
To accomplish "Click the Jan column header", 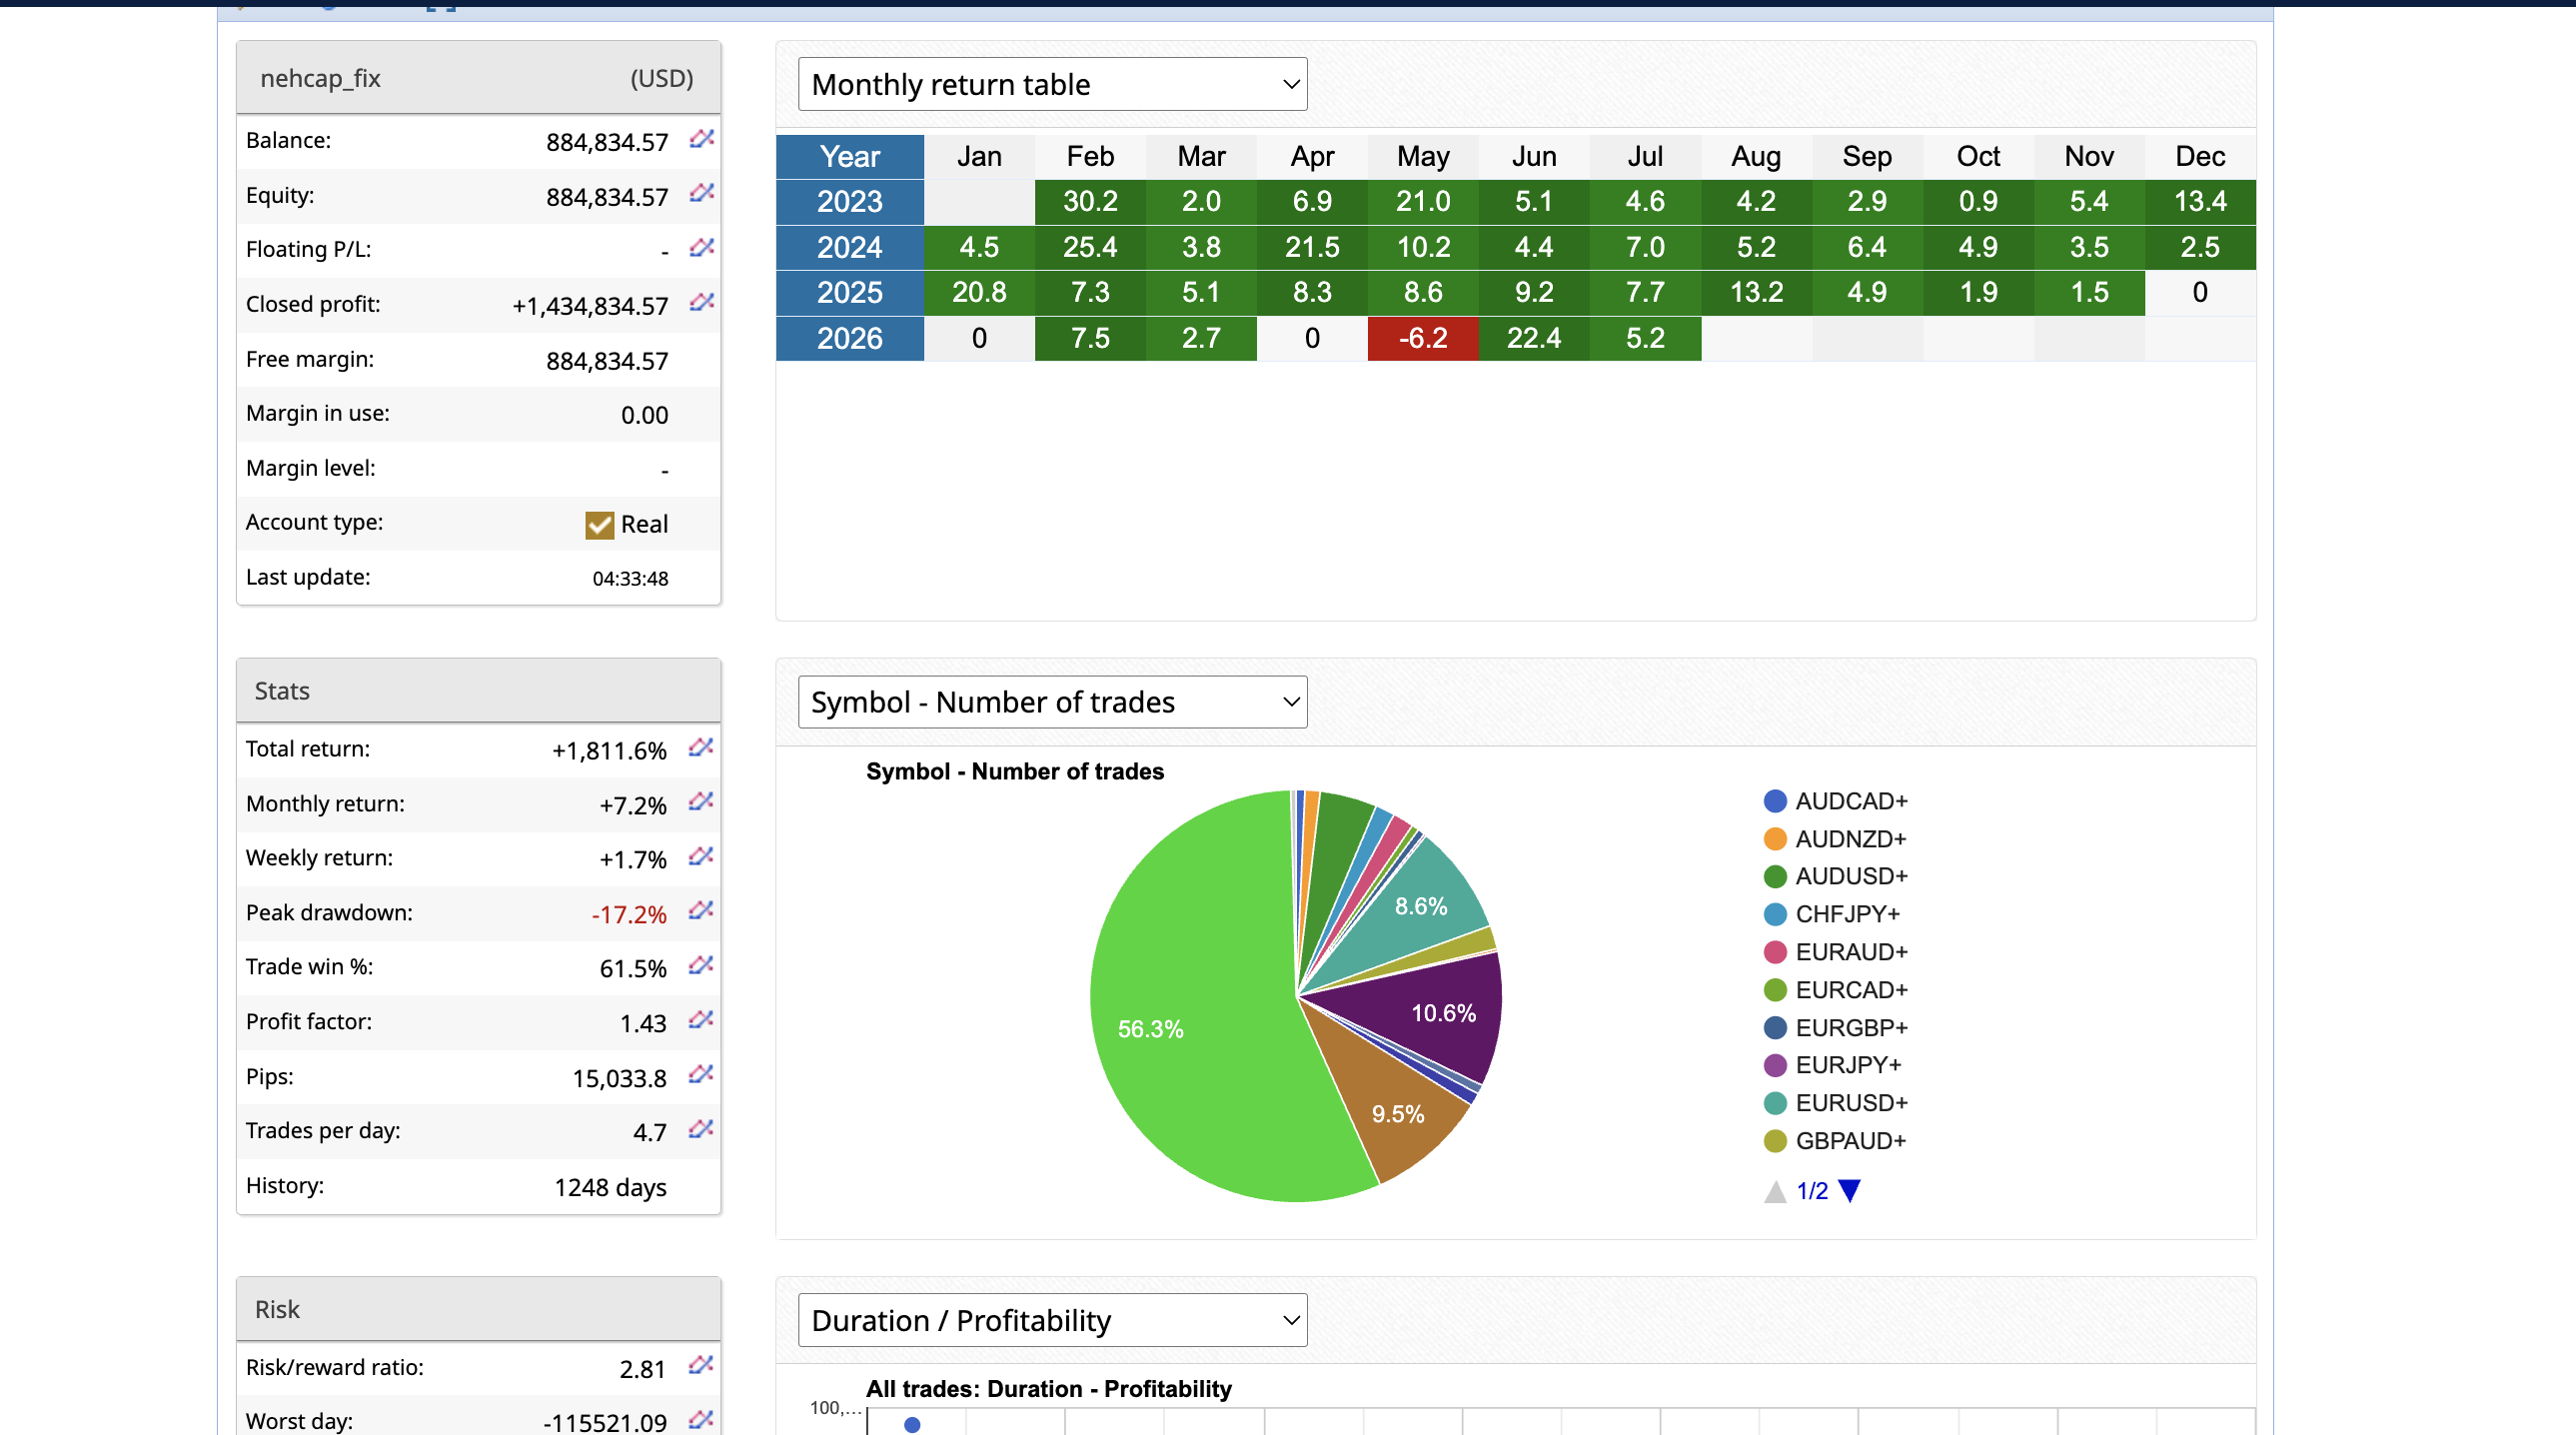I will [x=979, y=156].
